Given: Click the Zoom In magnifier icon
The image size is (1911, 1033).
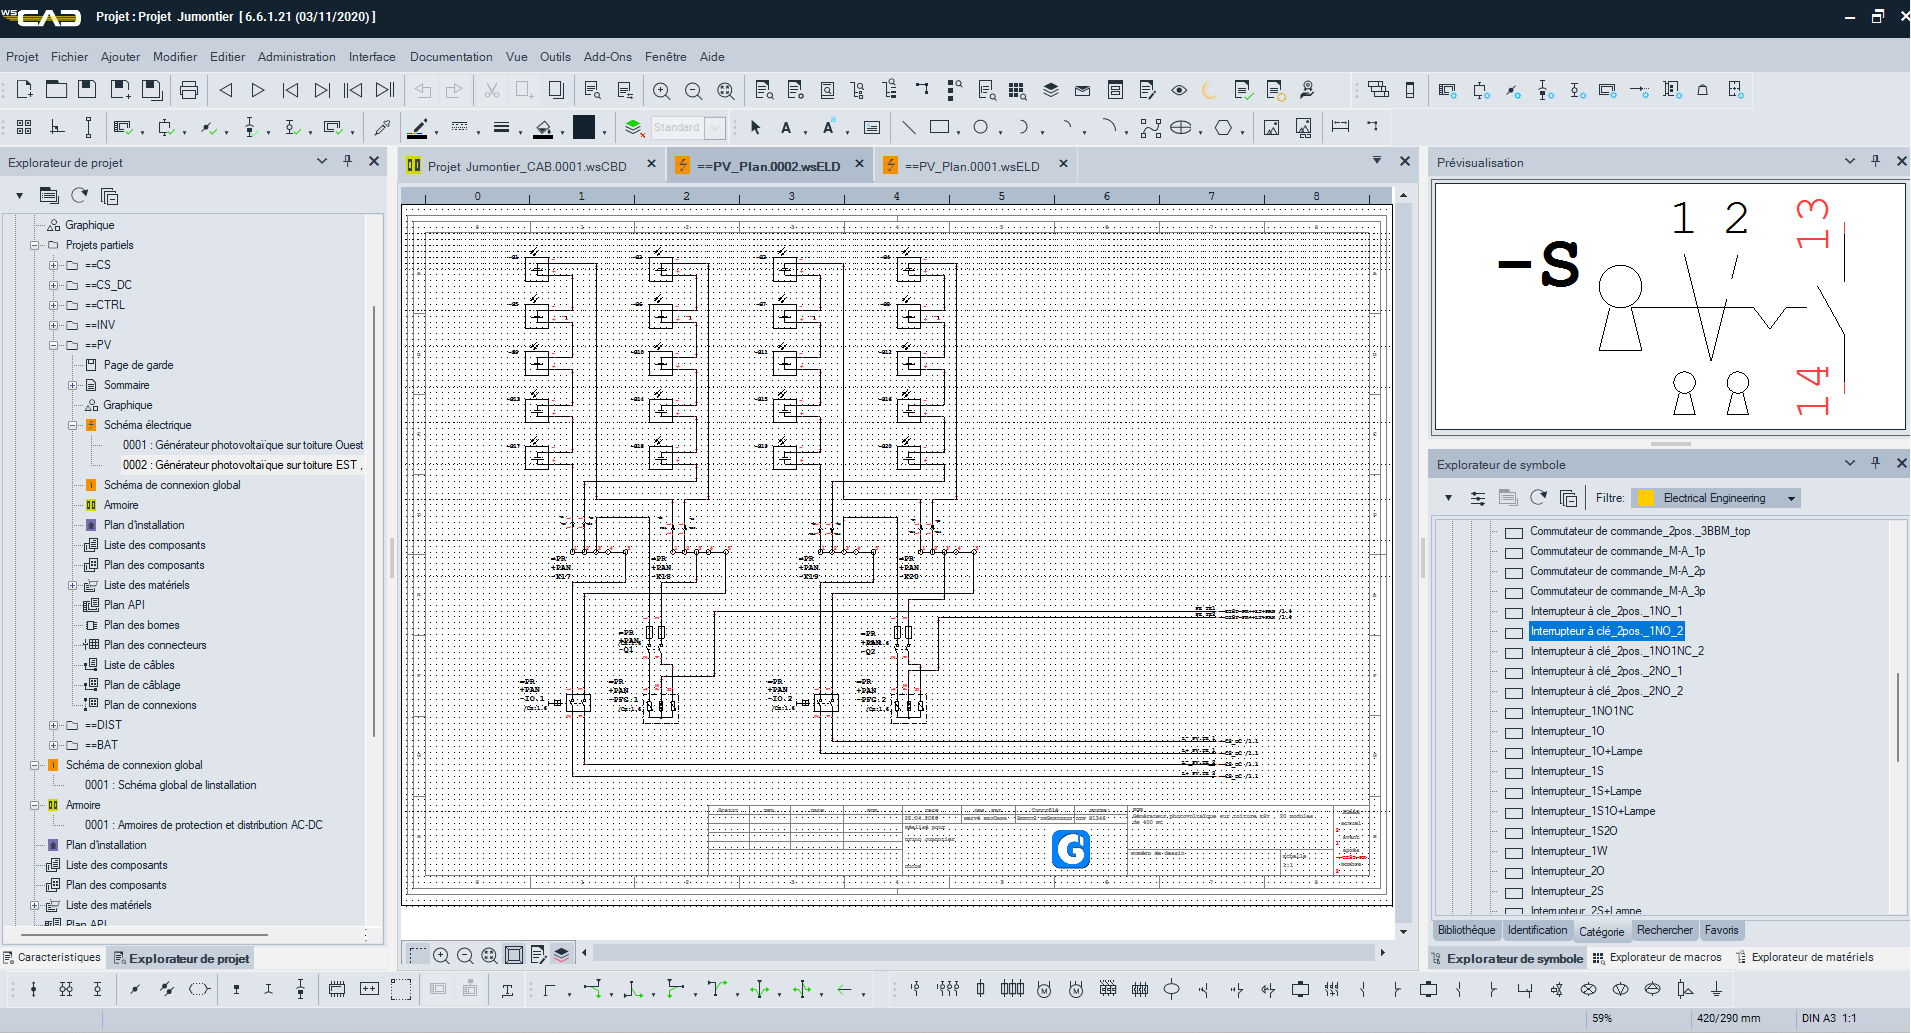Looking at the screenshot, I should click(x=661, y=91).
